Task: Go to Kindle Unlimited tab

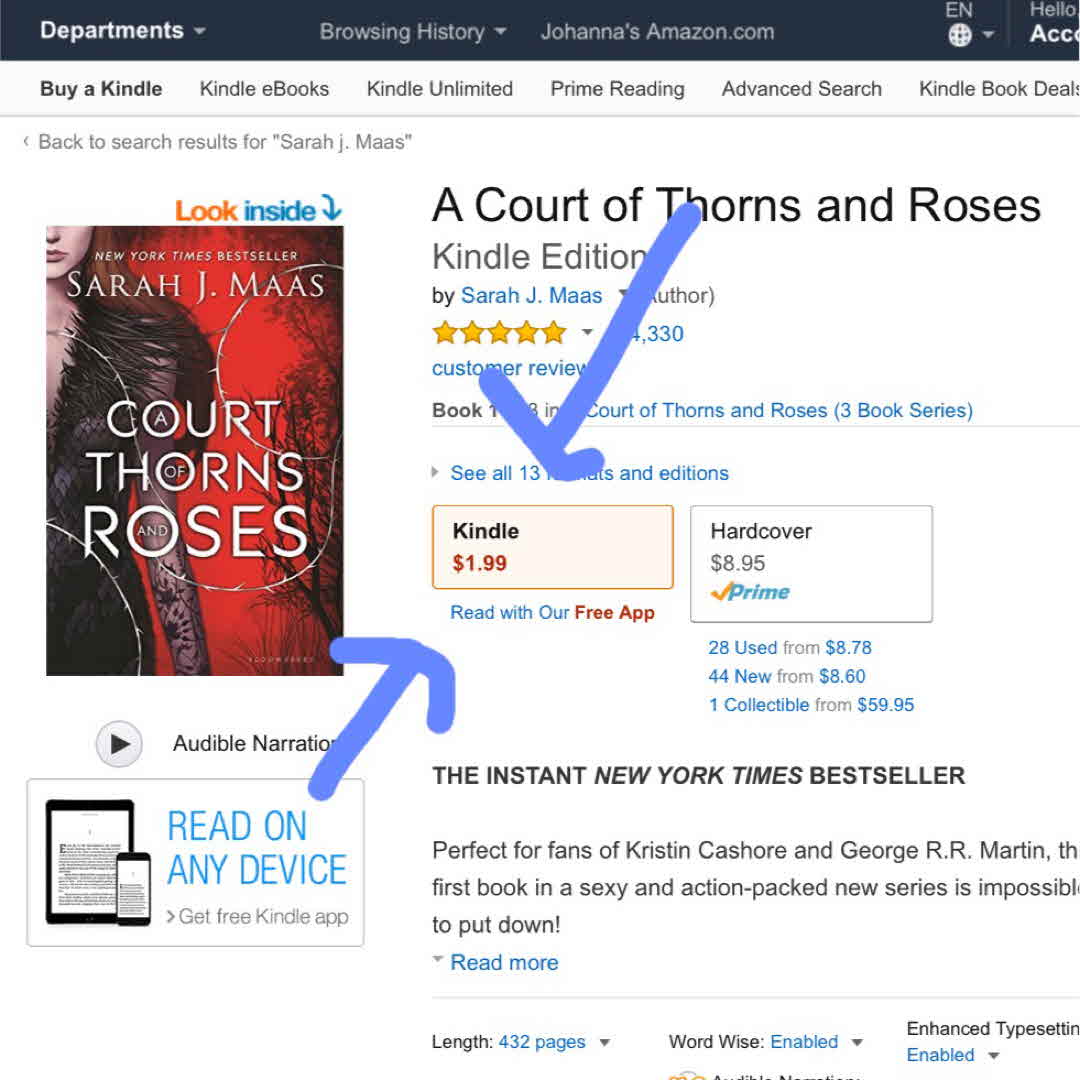Action: 439,89
